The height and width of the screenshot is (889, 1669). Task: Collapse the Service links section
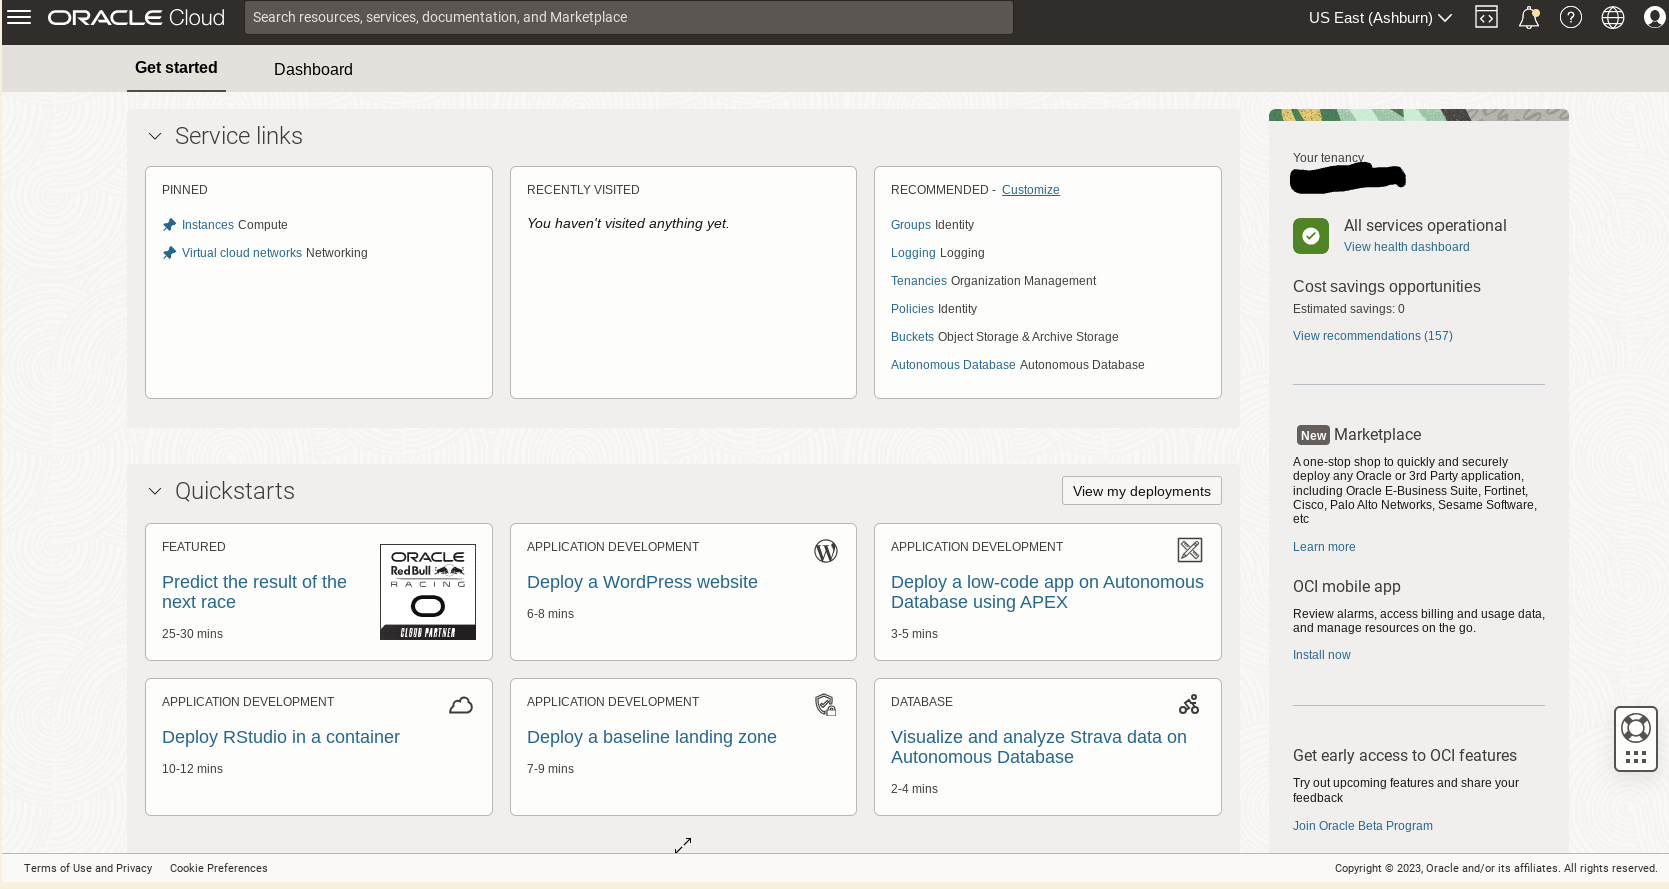pyautogui.click(x=155, y=136)
